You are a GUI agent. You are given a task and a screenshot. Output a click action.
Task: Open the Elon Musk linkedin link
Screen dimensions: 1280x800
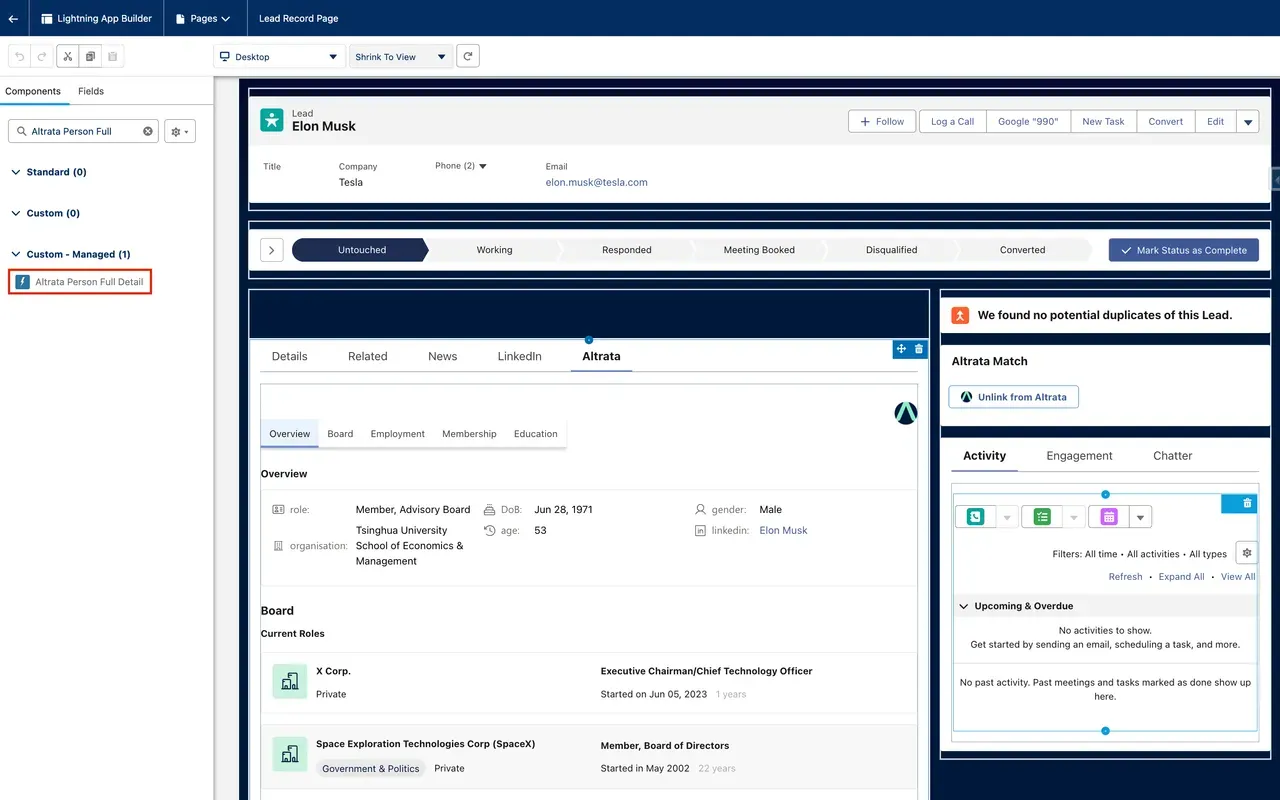point(783,531)
